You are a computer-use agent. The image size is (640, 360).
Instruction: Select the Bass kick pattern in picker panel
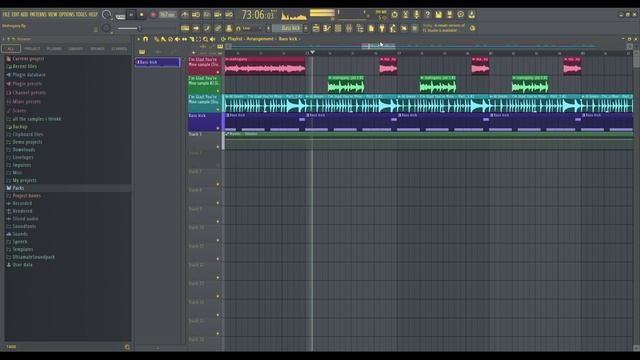click(x=158, y=62)
